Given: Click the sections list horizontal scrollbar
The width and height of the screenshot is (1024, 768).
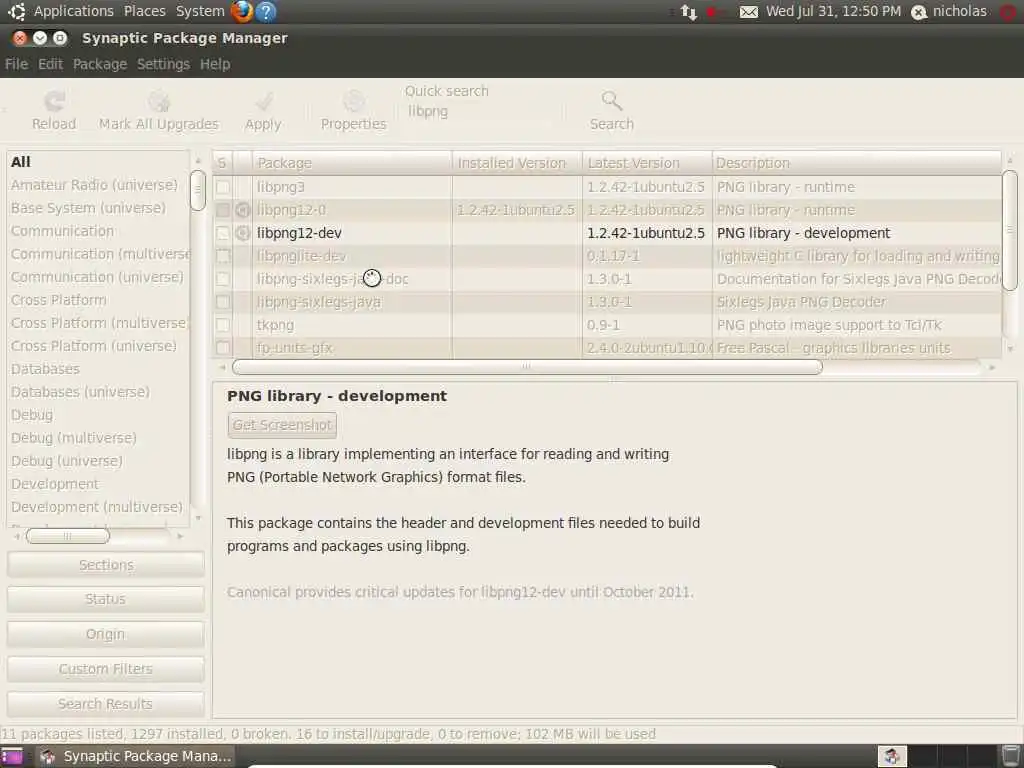Looking at the screenshot, I should click(67, 536).
